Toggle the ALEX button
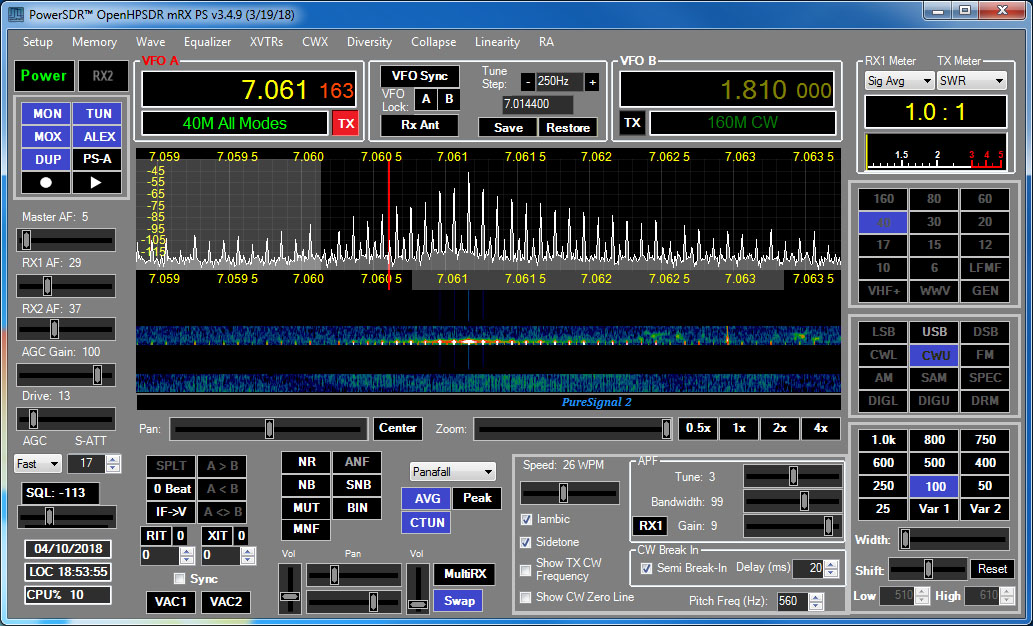This screenshot has height=626, width=1033. (98, 136)
